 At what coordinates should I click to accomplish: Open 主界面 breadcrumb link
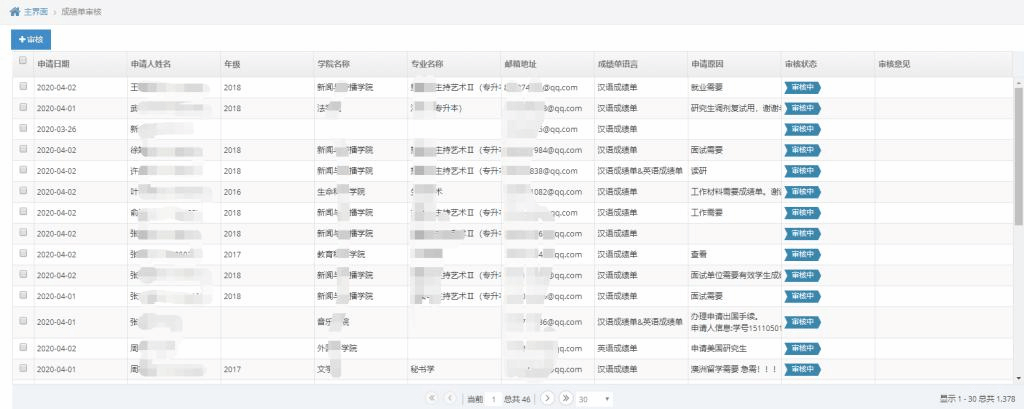(37, 11)
